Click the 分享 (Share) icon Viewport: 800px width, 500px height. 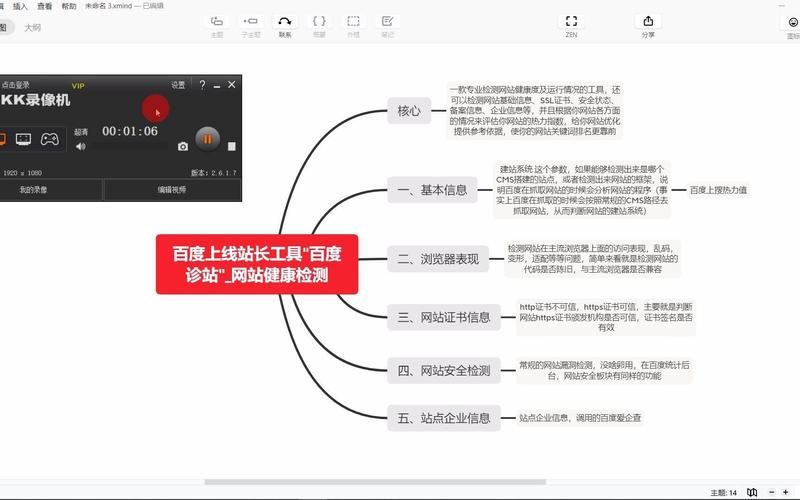[x=648, y=21]
